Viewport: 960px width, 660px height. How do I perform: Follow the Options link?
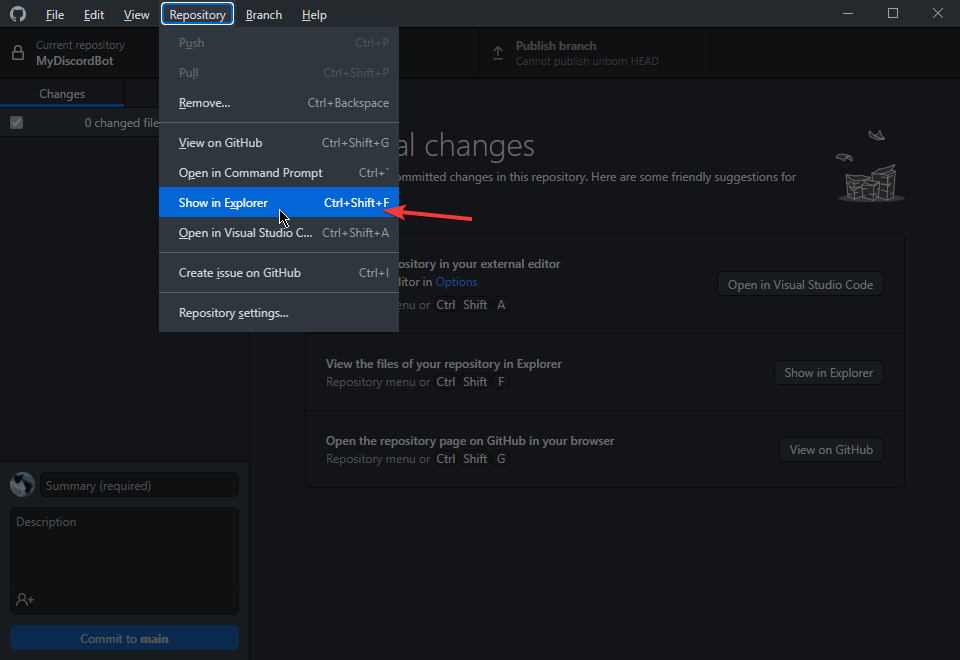pos(456,282)
